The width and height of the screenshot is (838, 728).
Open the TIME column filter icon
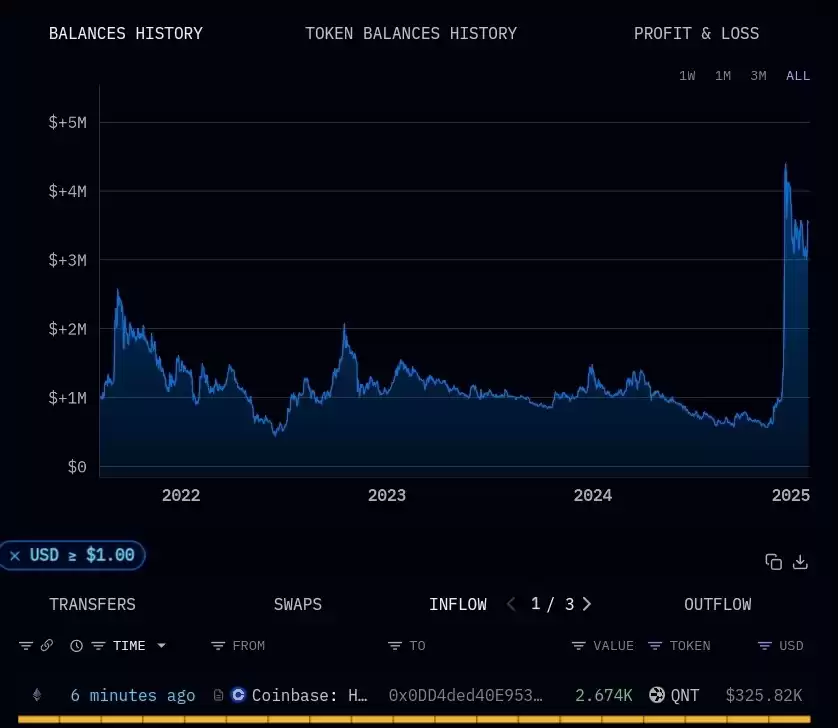(x=98, y=646)
